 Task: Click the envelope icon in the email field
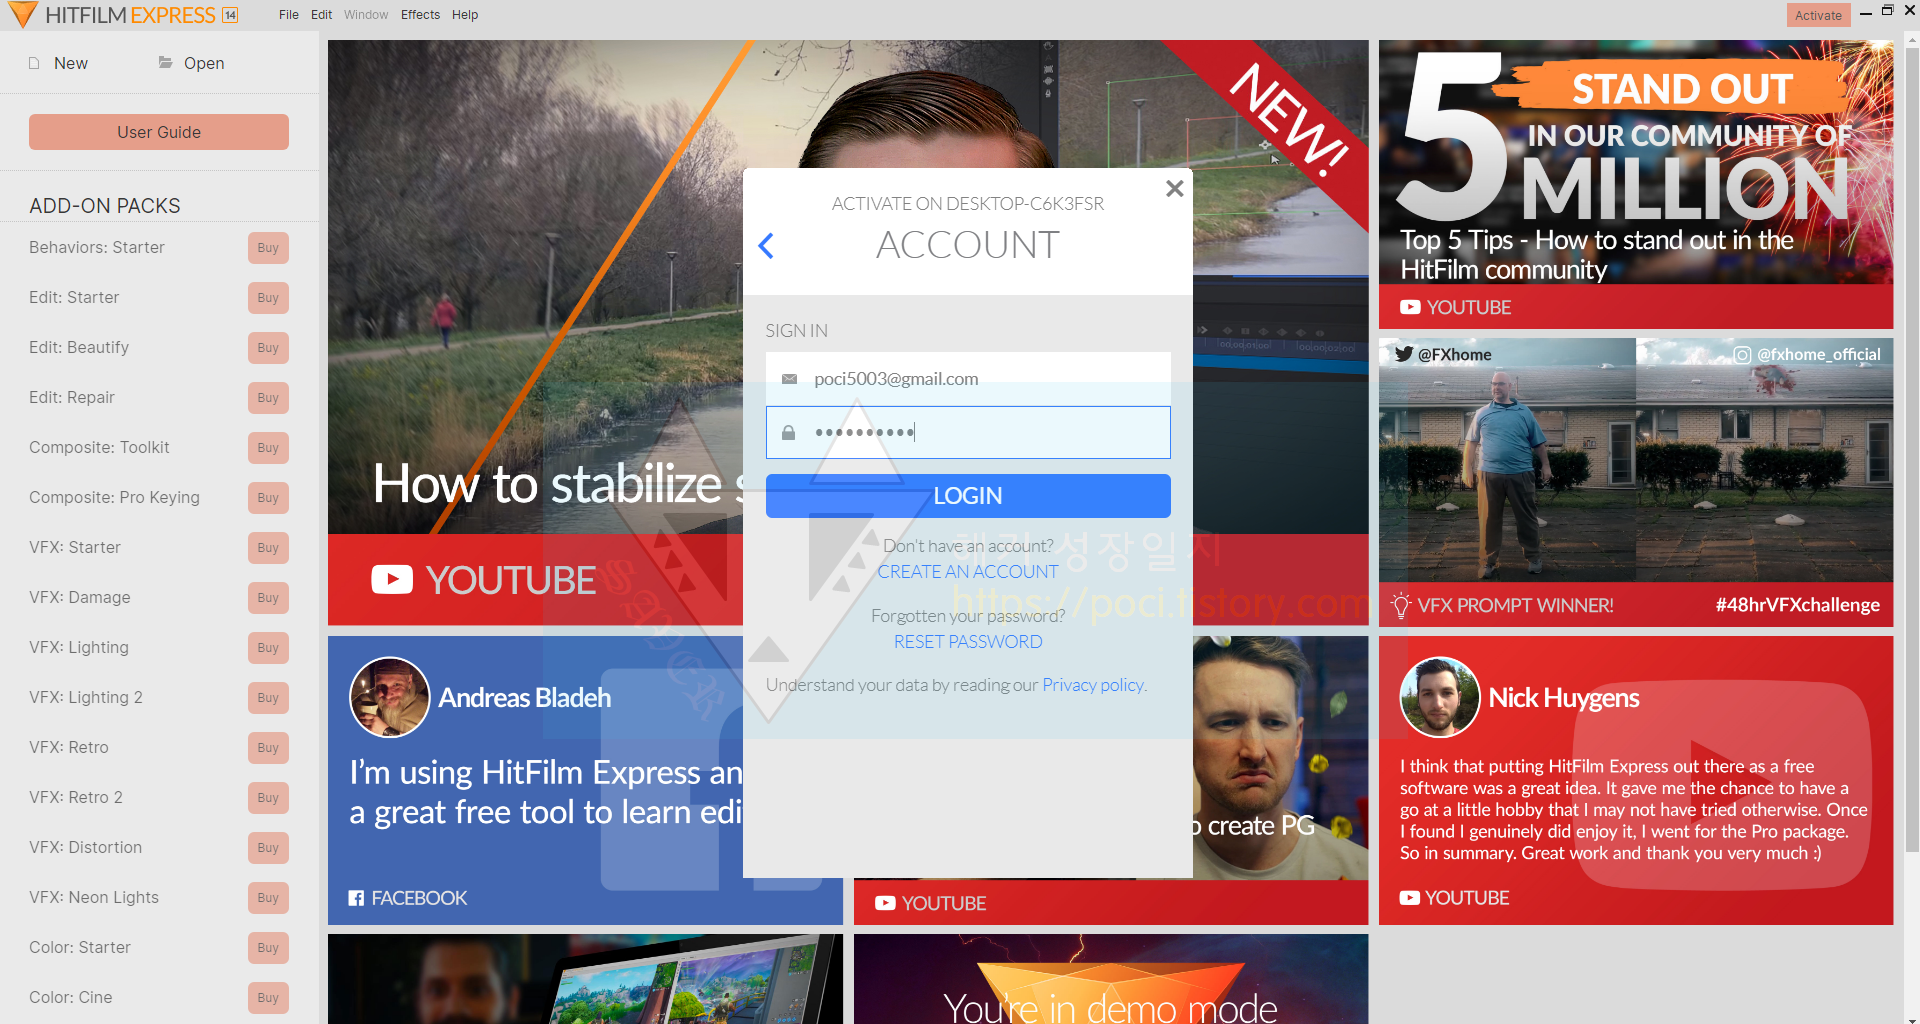tap(789, 379)
